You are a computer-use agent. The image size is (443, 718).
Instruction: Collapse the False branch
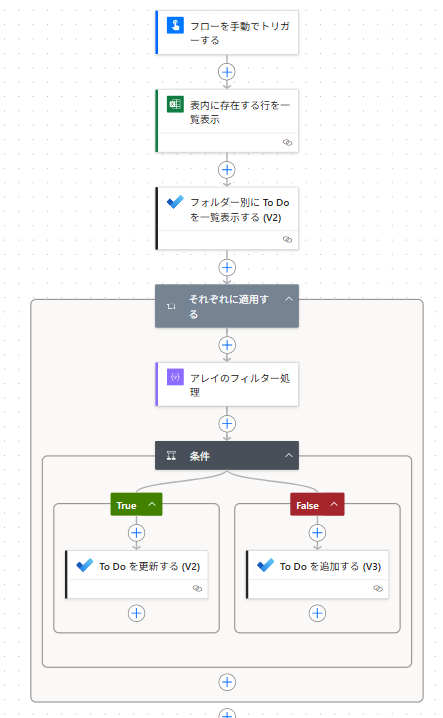point(334,504)
